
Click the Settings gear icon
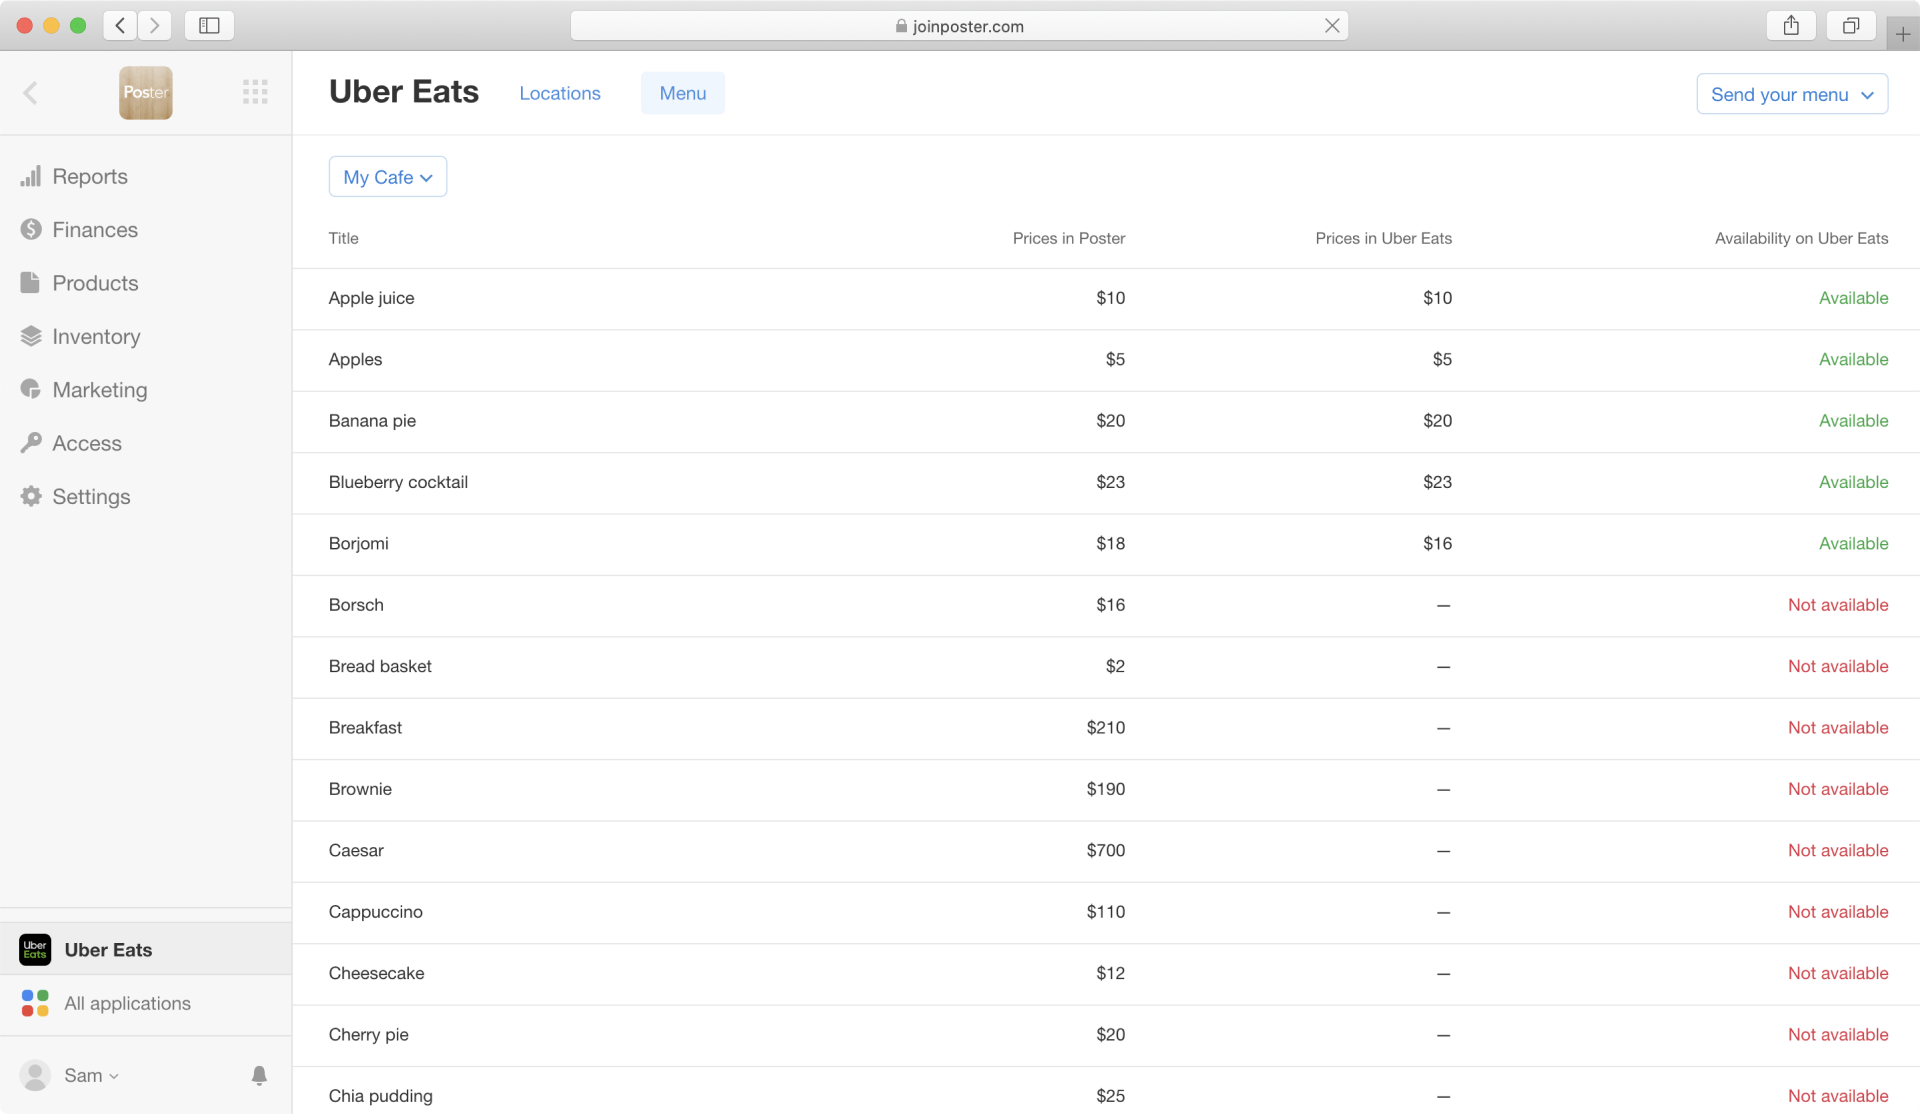[31, 496]
